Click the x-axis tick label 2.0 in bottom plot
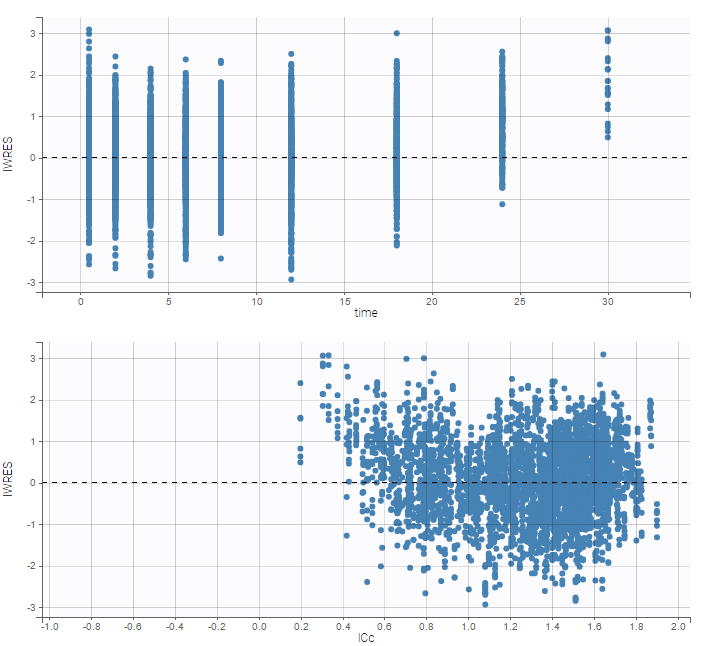711x646 pixels. click(x=679, y=626)
